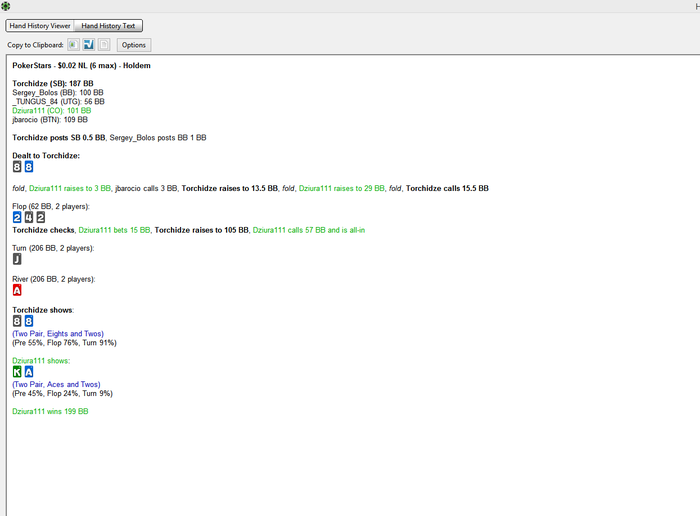Click 'Flop (62 BB, 2 players):' heading
Viewport: 700px width, 516px height.
coord(51,206)
